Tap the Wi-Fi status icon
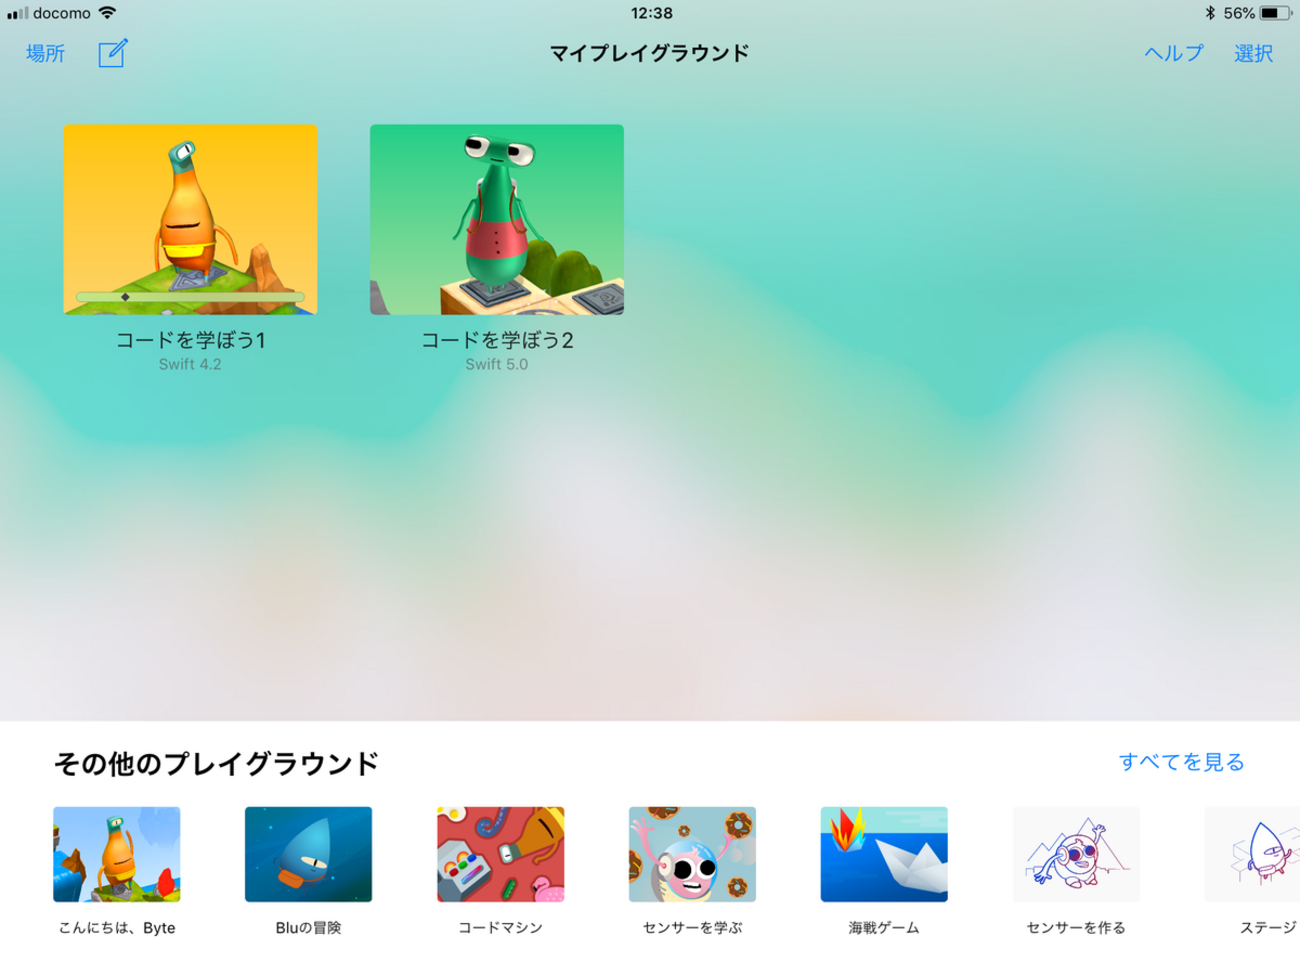This screenshot has height=975, width=1300. [107, 13]
